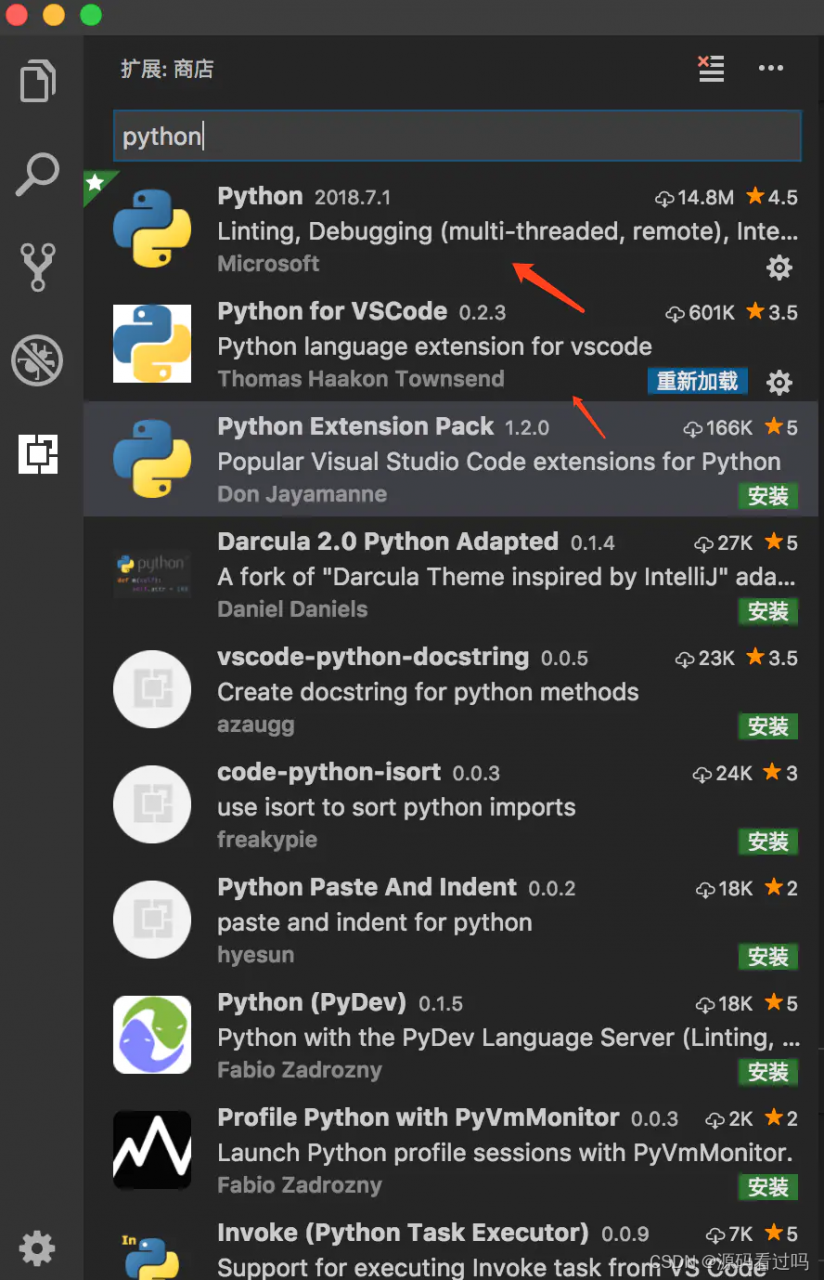
Task: Open the 'Python Extension Pack' title
Action: pyautogui.click(x=355, y=427)
